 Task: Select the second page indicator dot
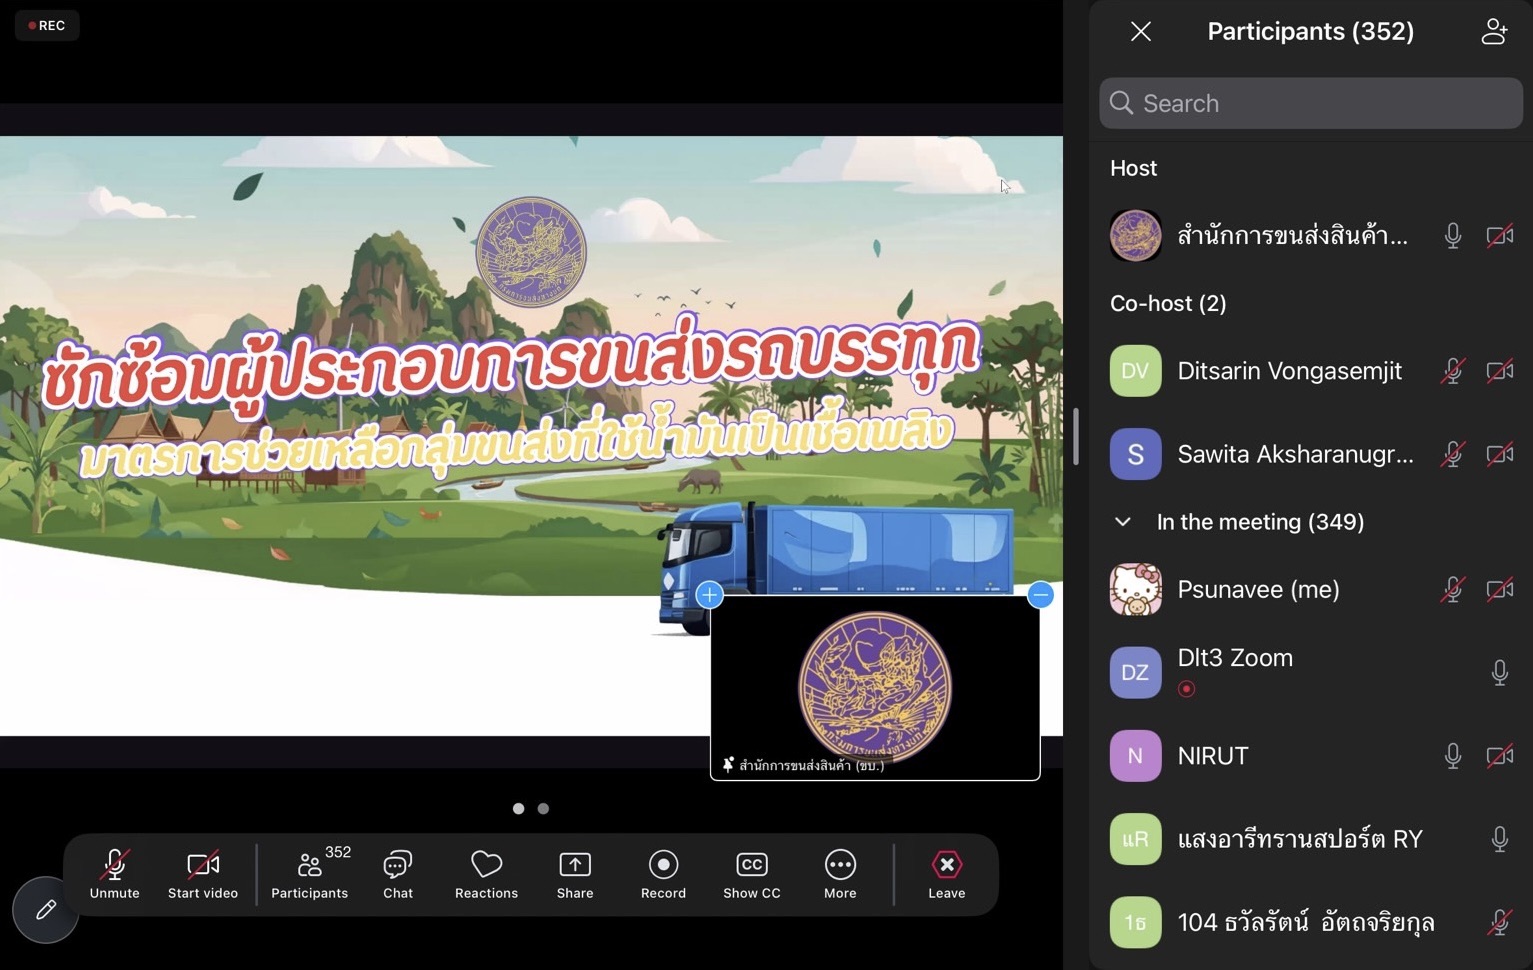click(x=543, y=809)
